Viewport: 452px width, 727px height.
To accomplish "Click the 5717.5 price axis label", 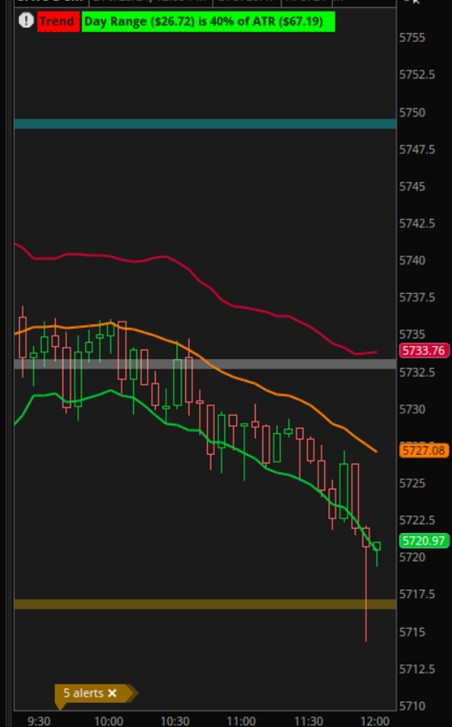I will tap(417, 594).
